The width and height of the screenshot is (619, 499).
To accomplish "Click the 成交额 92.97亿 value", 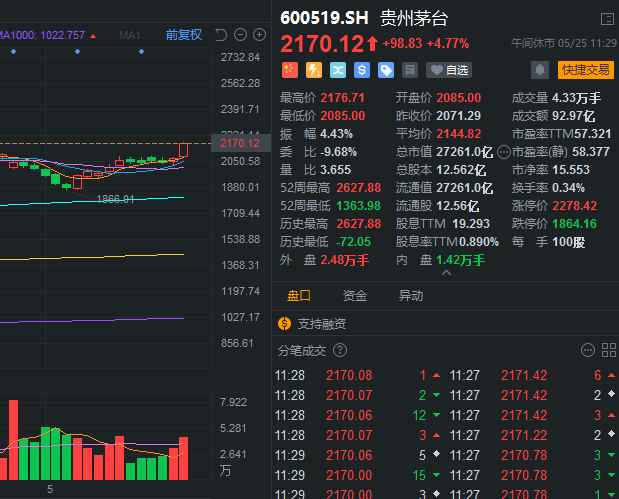I will click(x=573, y=116).
